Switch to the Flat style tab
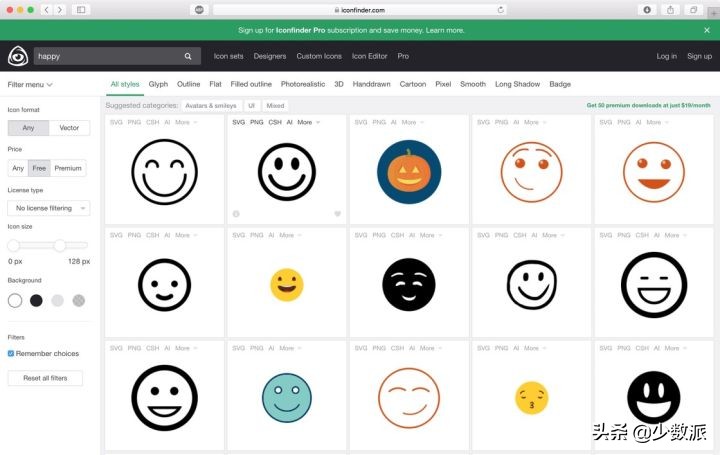This screenshot has height=455, width=720. tap(215, 84)
